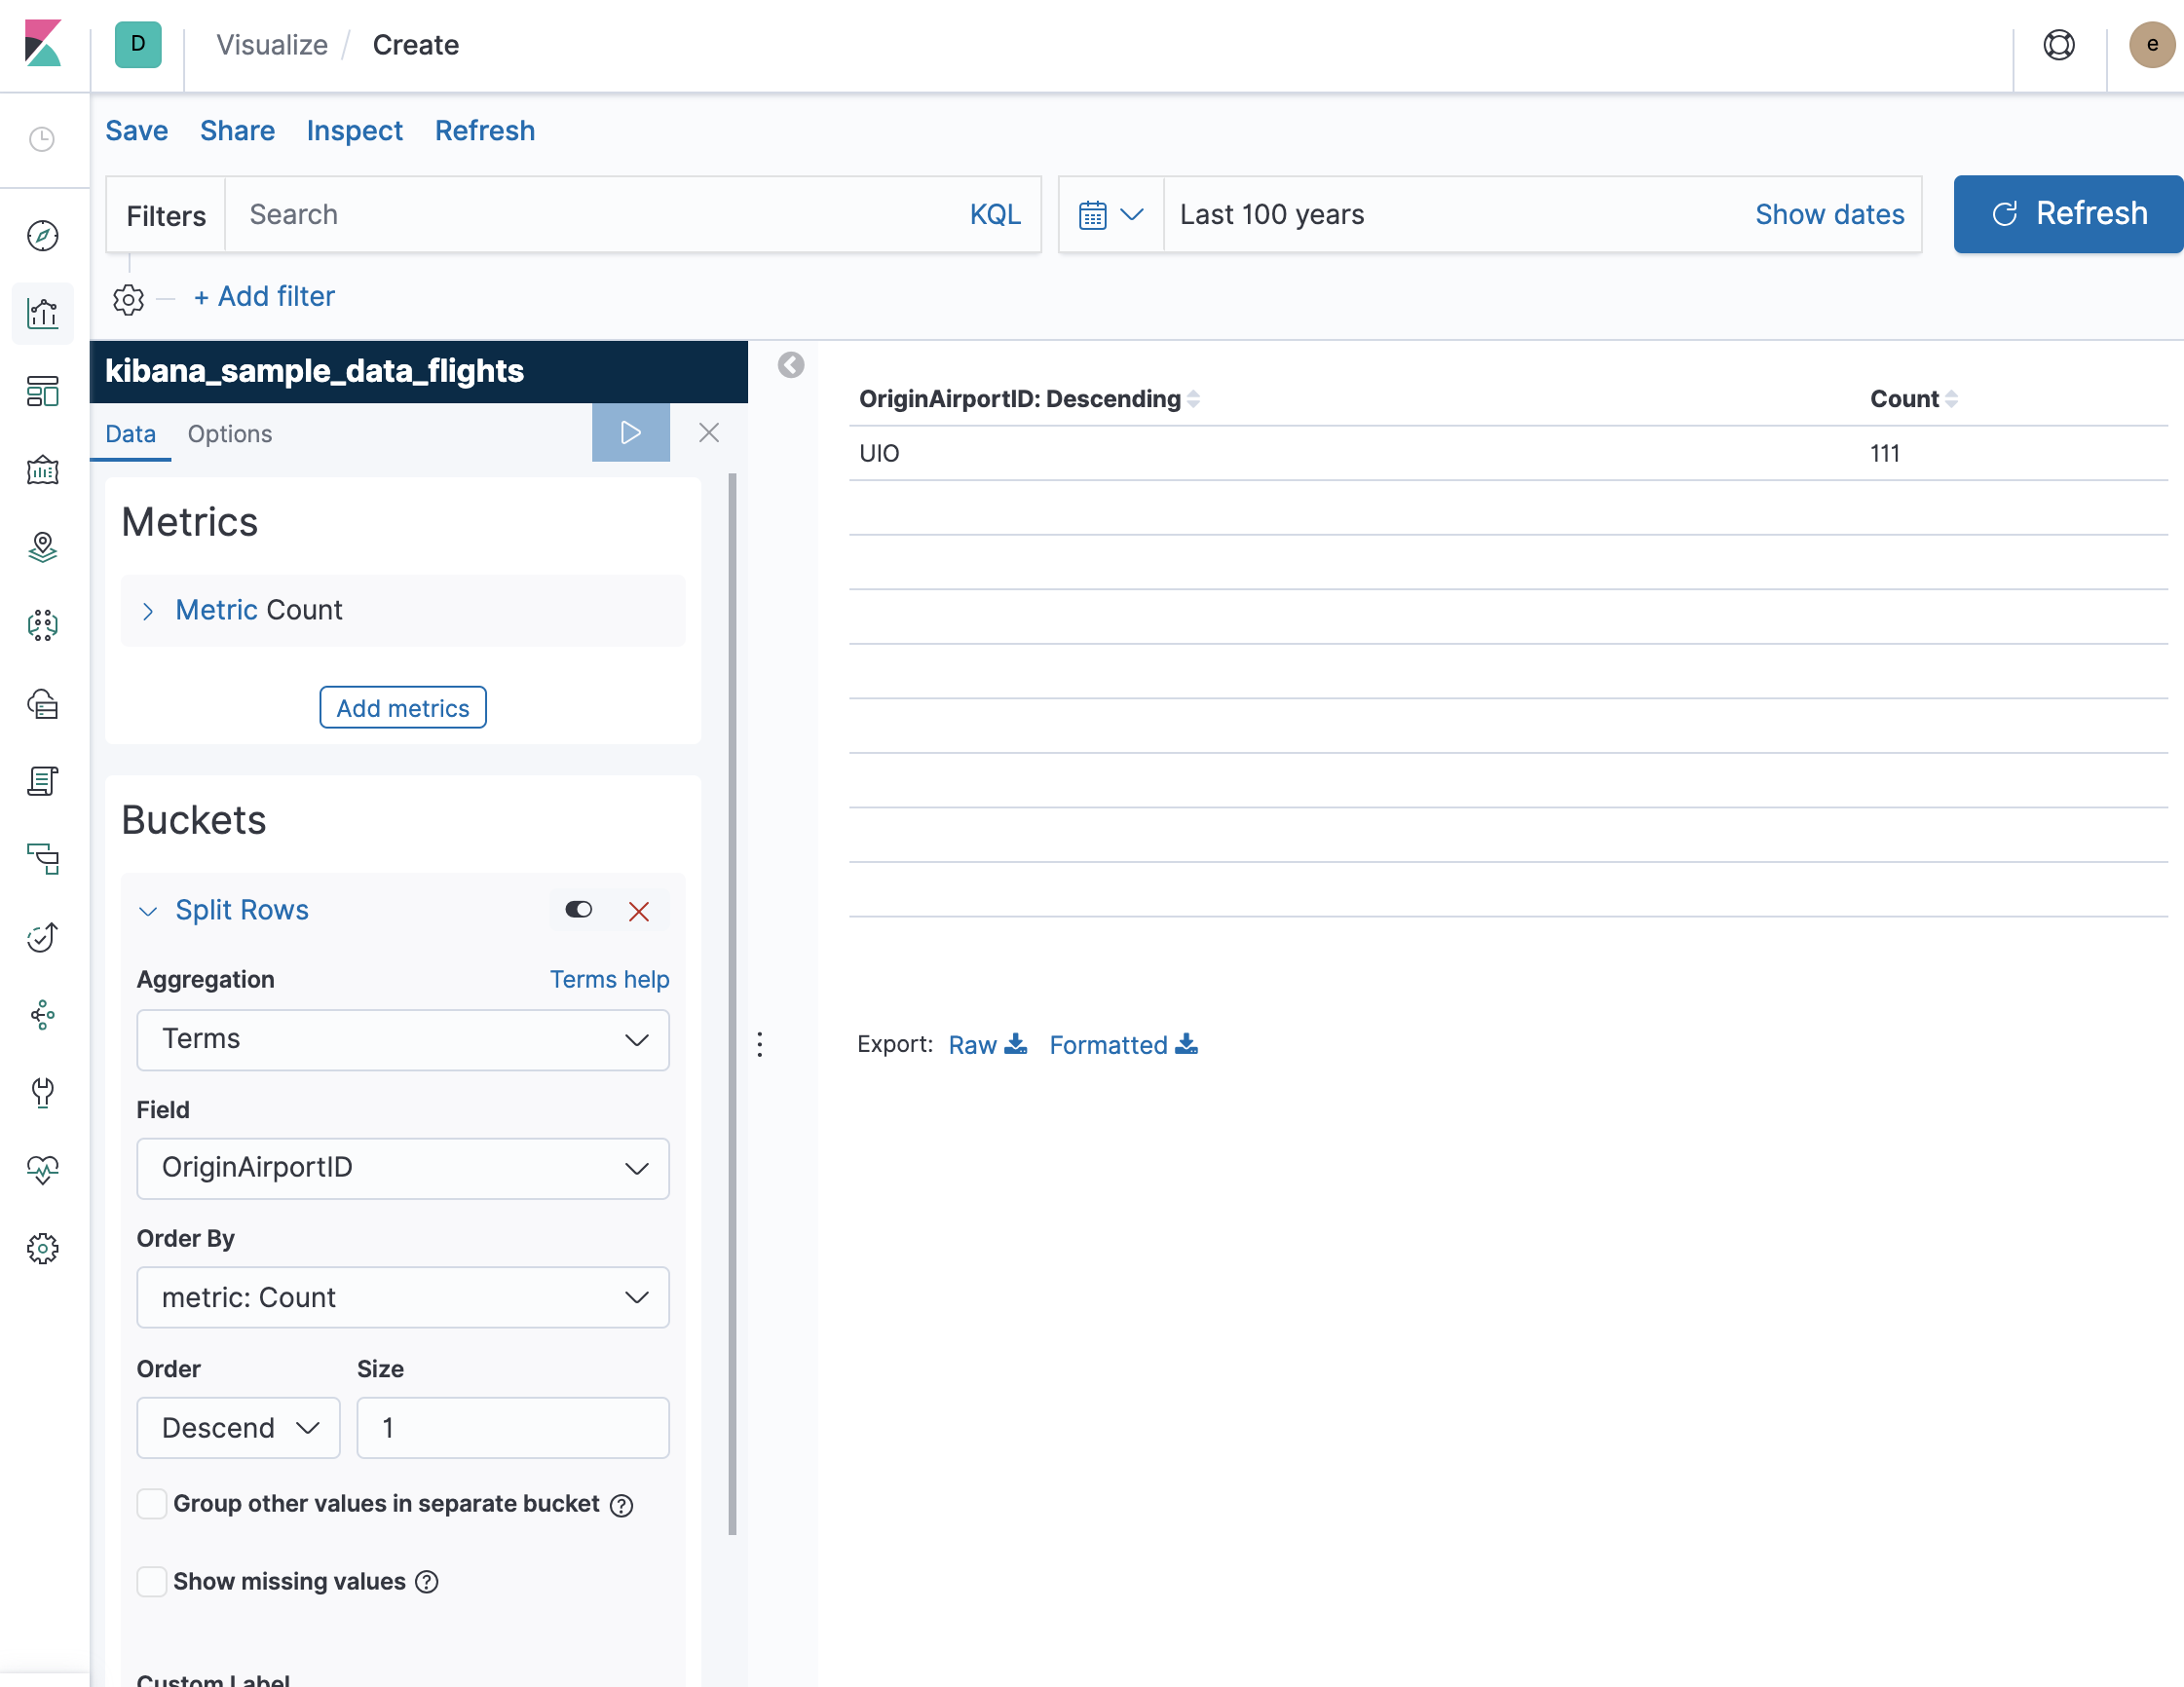
Task: Open Maps icon in sidebar
Action: coord(42,547)
